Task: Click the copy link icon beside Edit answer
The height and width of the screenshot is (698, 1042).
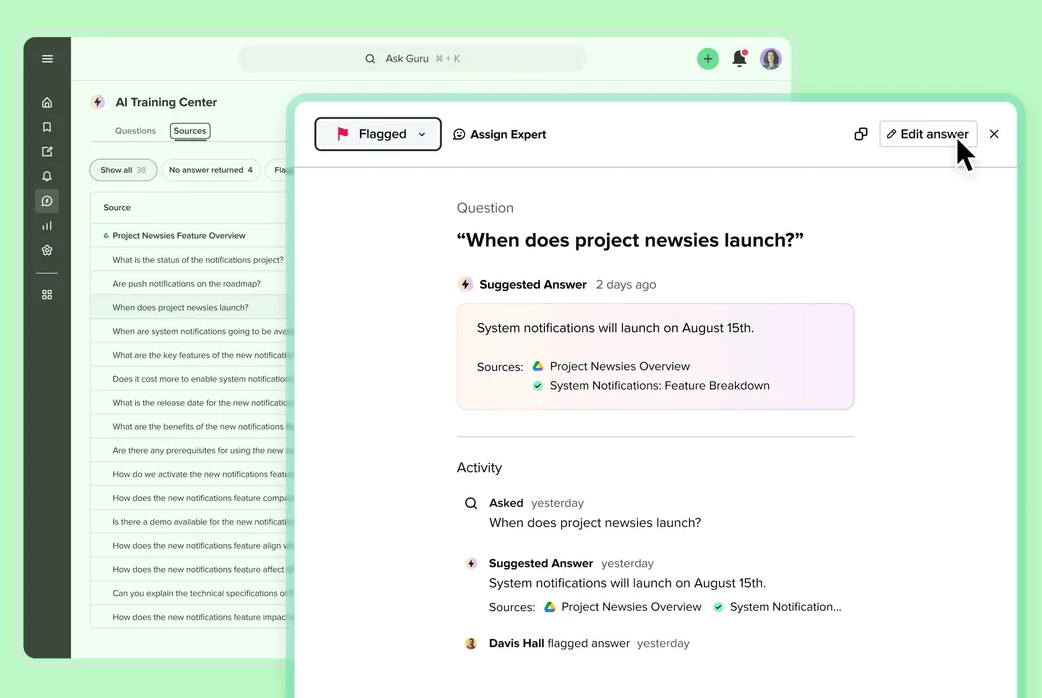Action: point(861,134)
